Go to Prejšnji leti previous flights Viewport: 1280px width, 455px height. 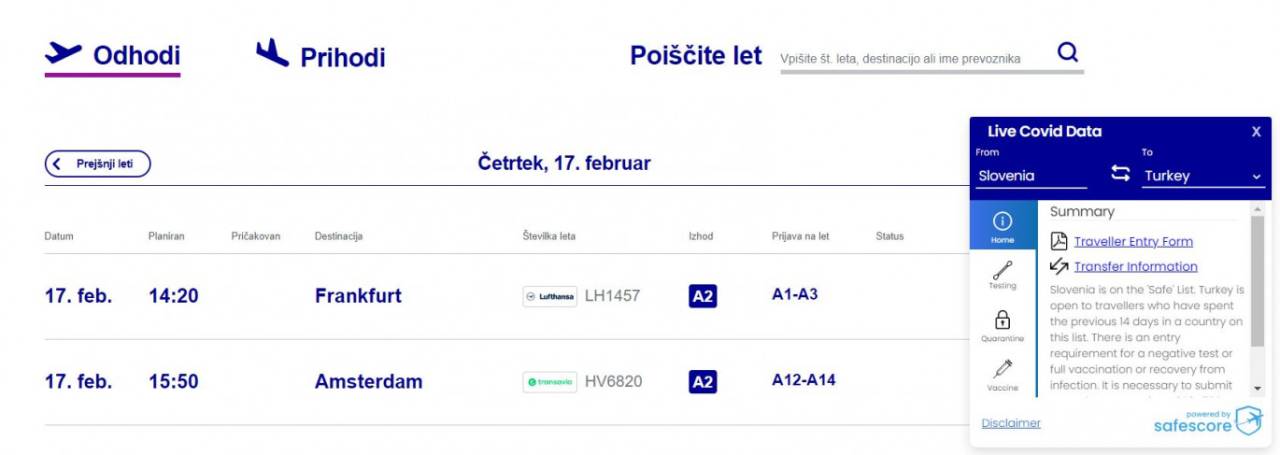point(97,164)
